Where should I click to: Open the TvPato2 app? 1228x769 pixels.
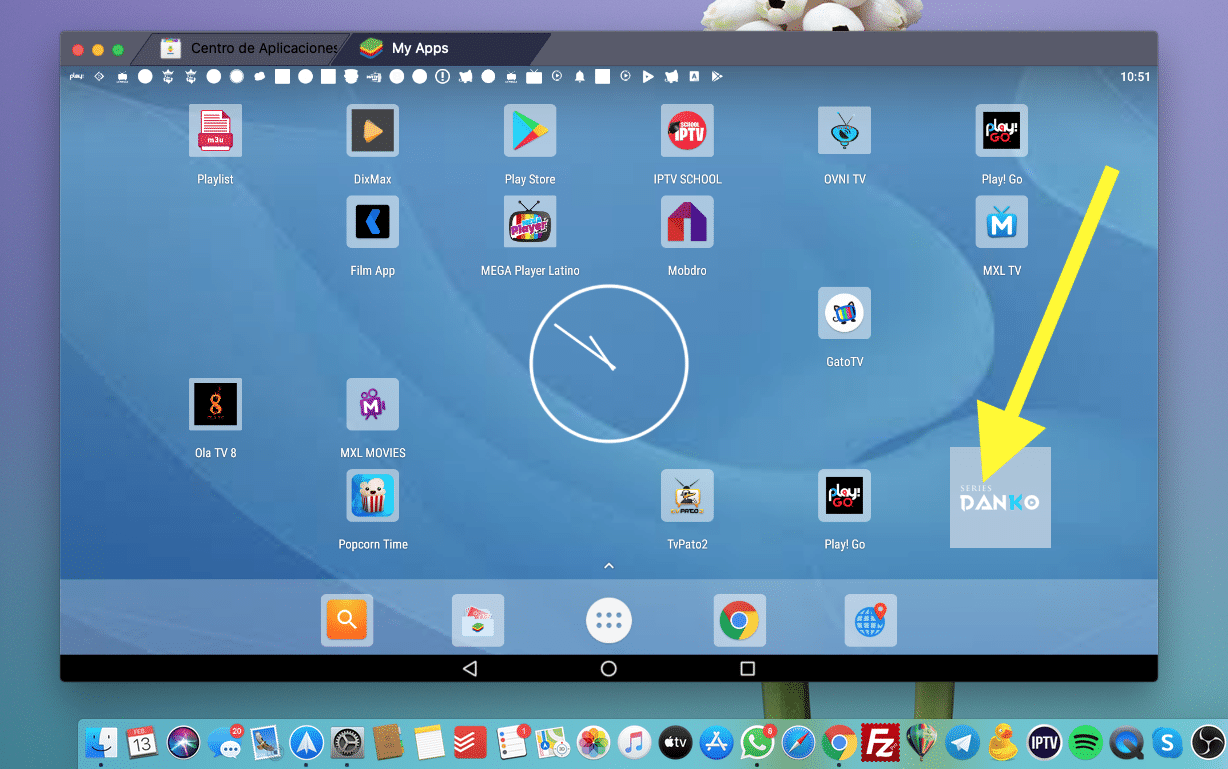(x=687, y=496)
